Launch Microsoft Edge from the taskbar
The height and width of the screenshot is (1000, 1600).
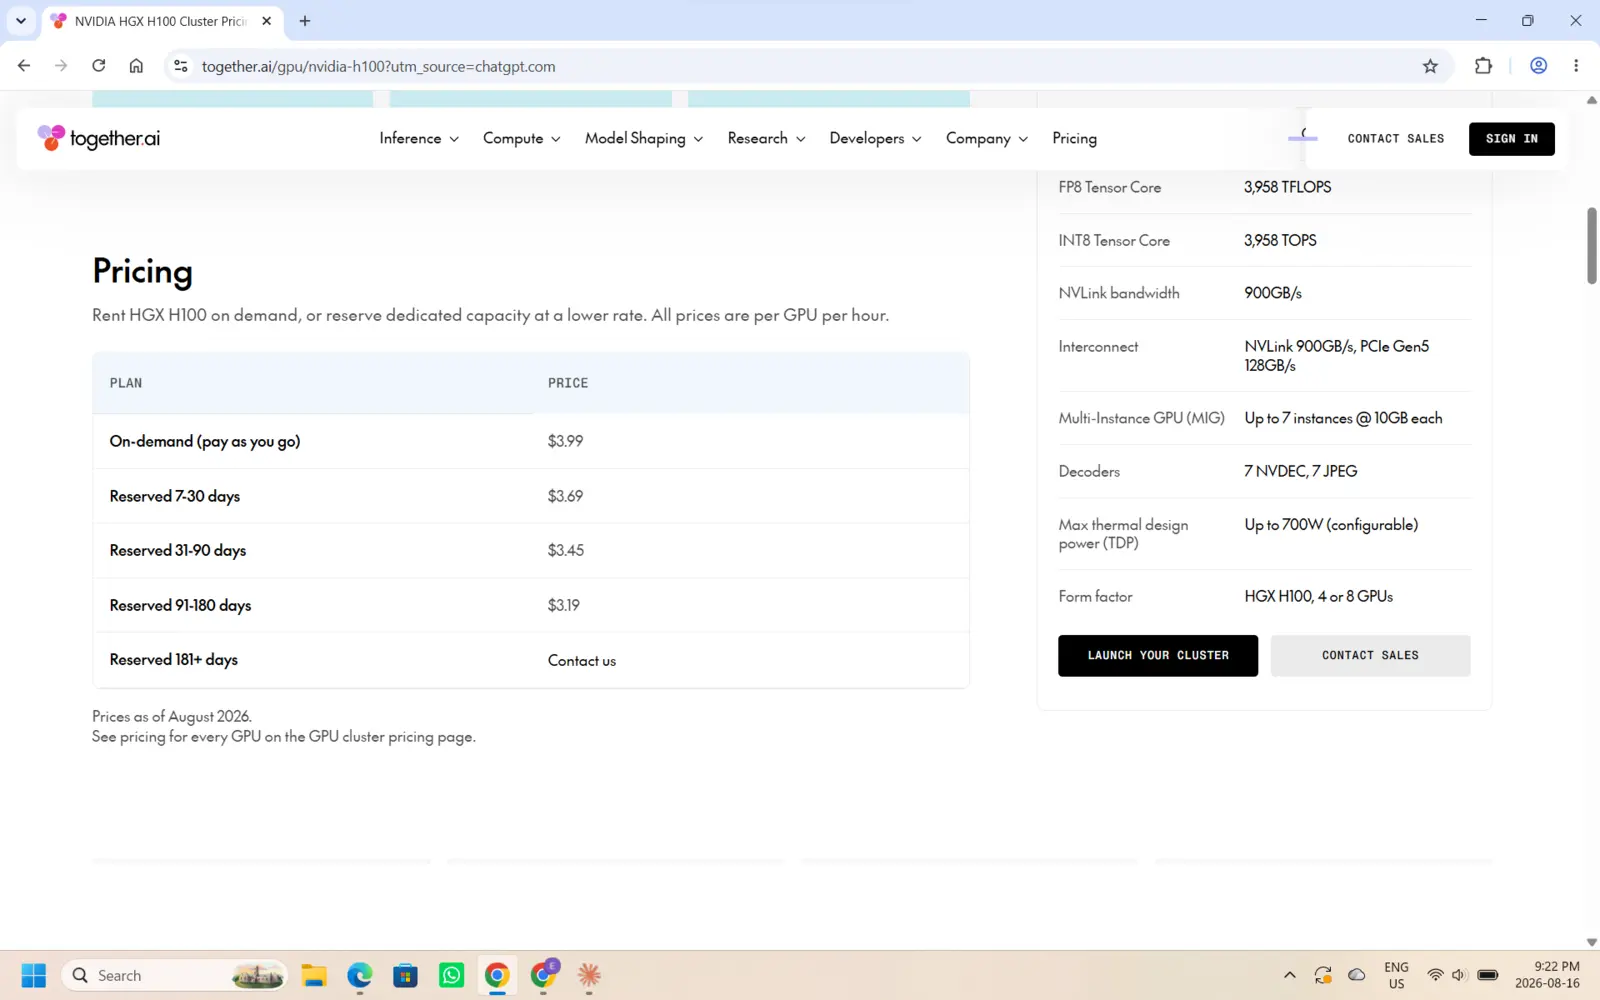(360, 975)
